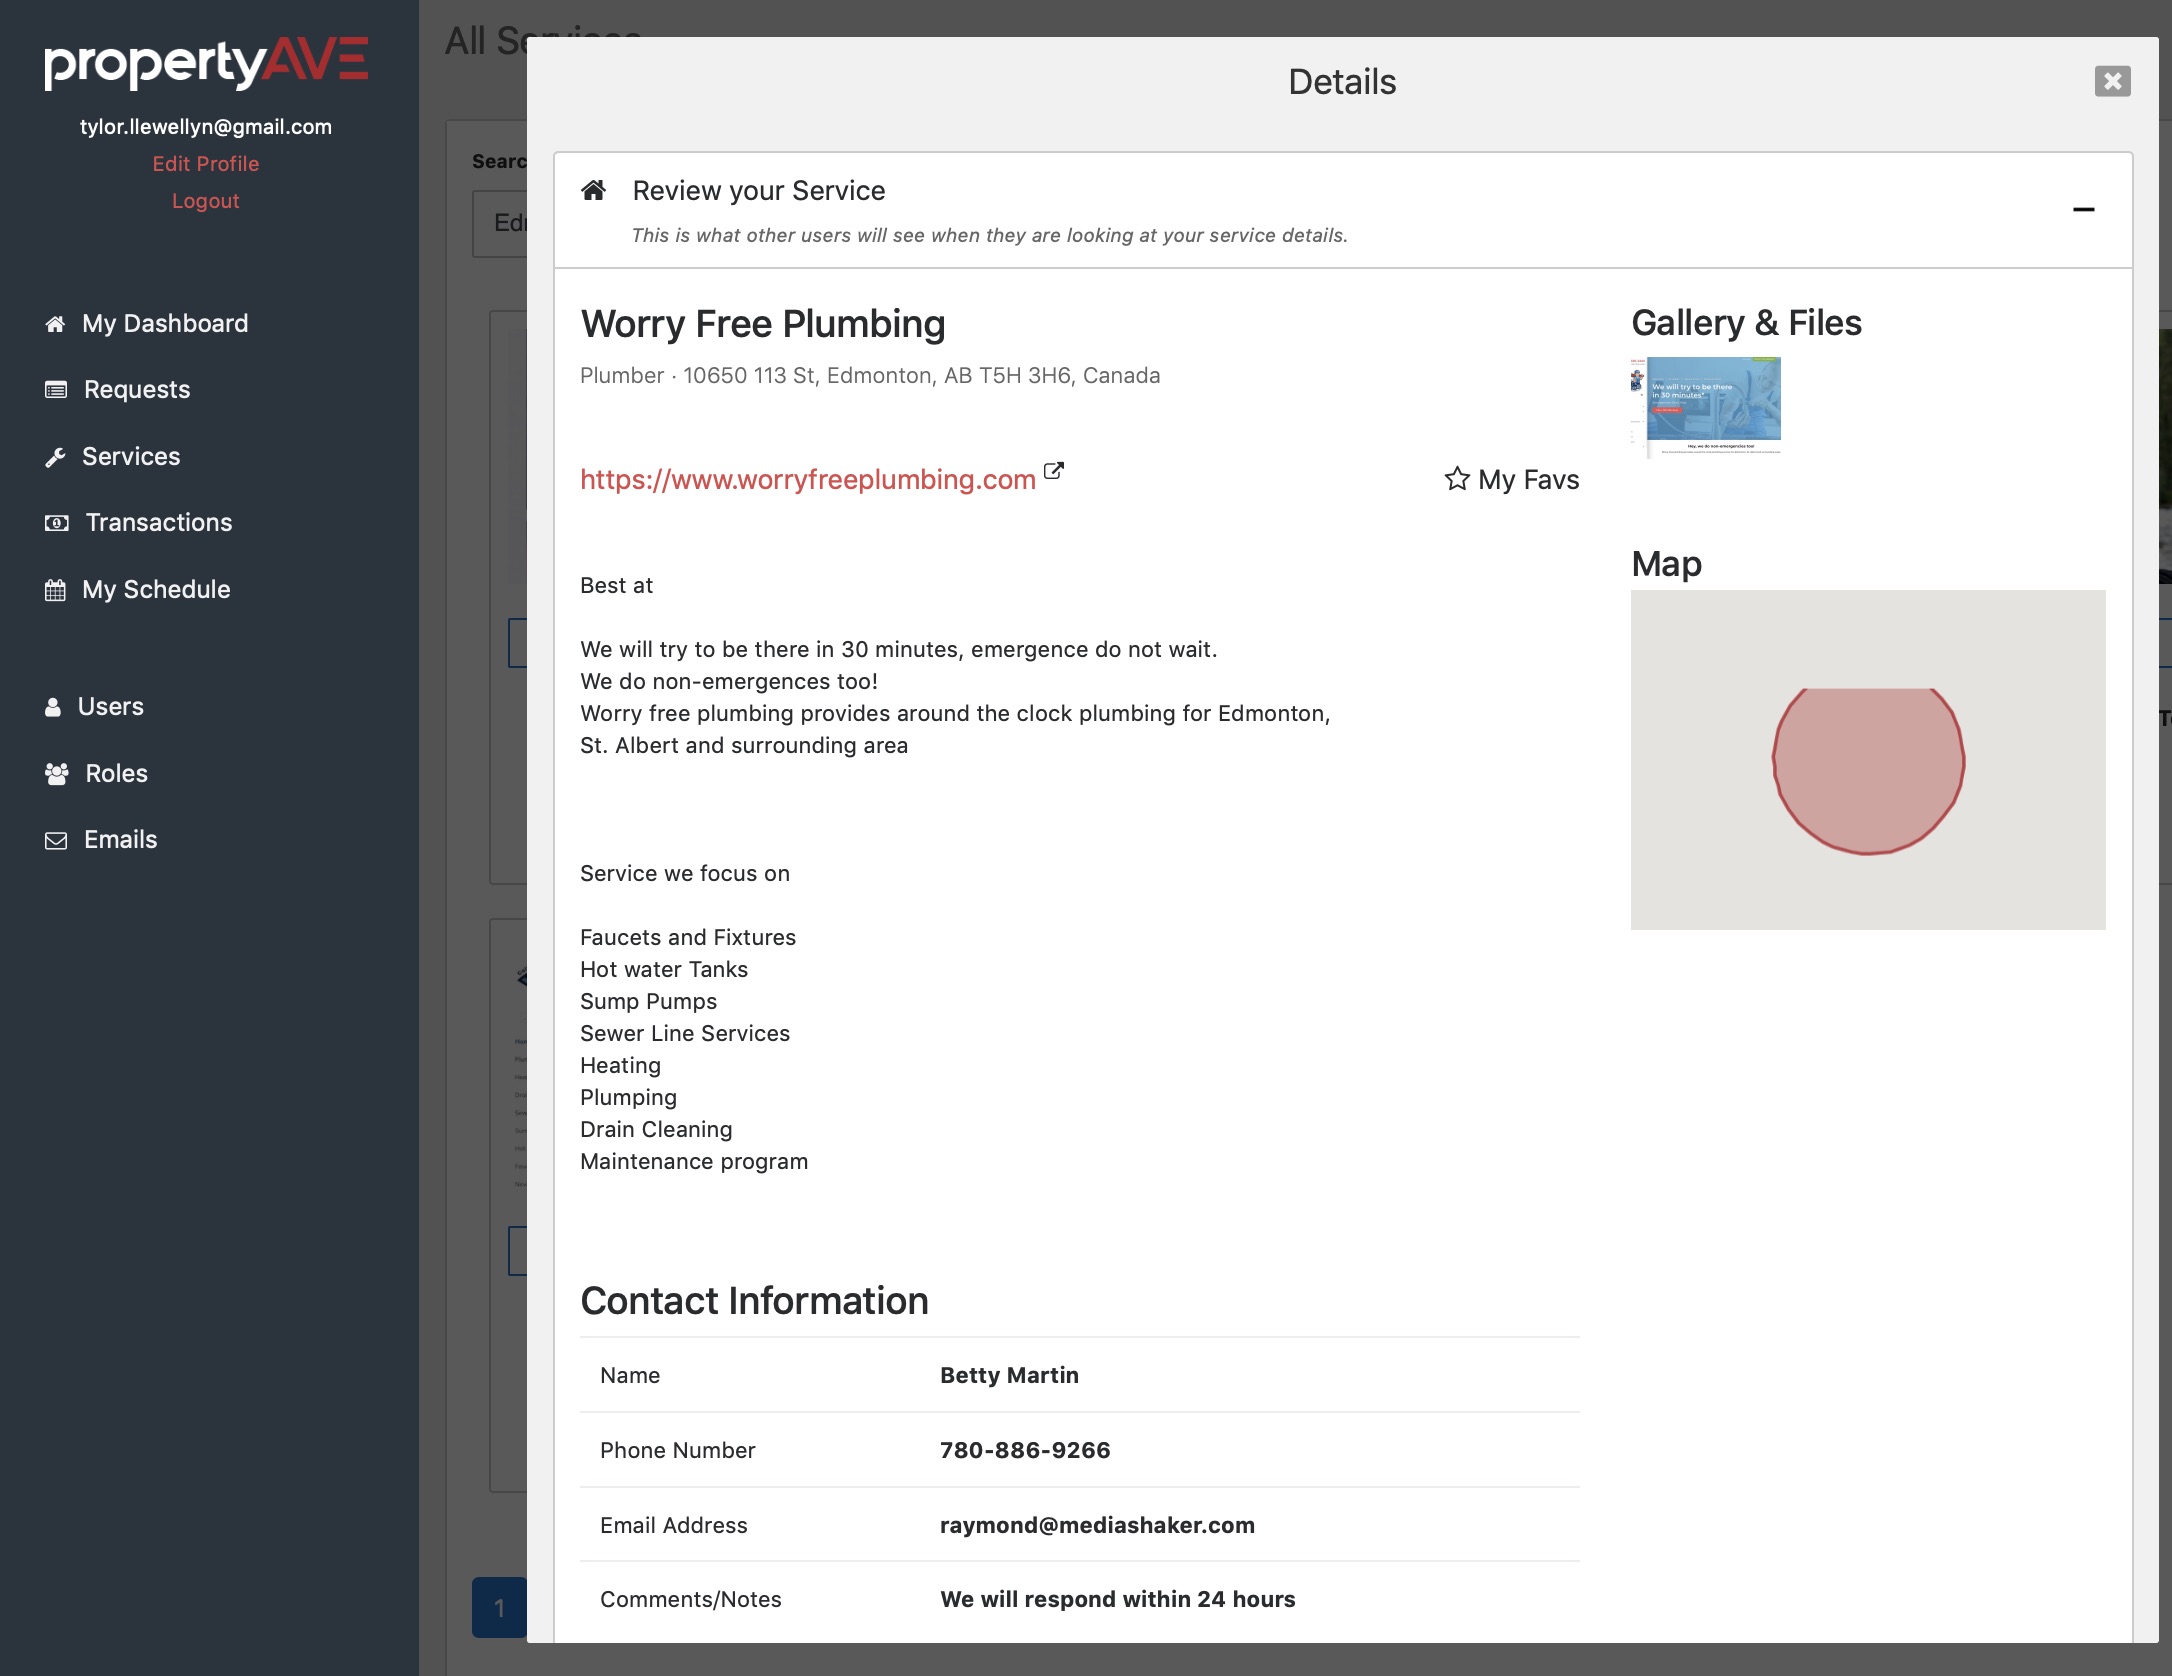Image resolution: width=2172 pixels, height=1676 pixels.
Task: Collapse the Review your Service panel
Action: [2083, 209]
